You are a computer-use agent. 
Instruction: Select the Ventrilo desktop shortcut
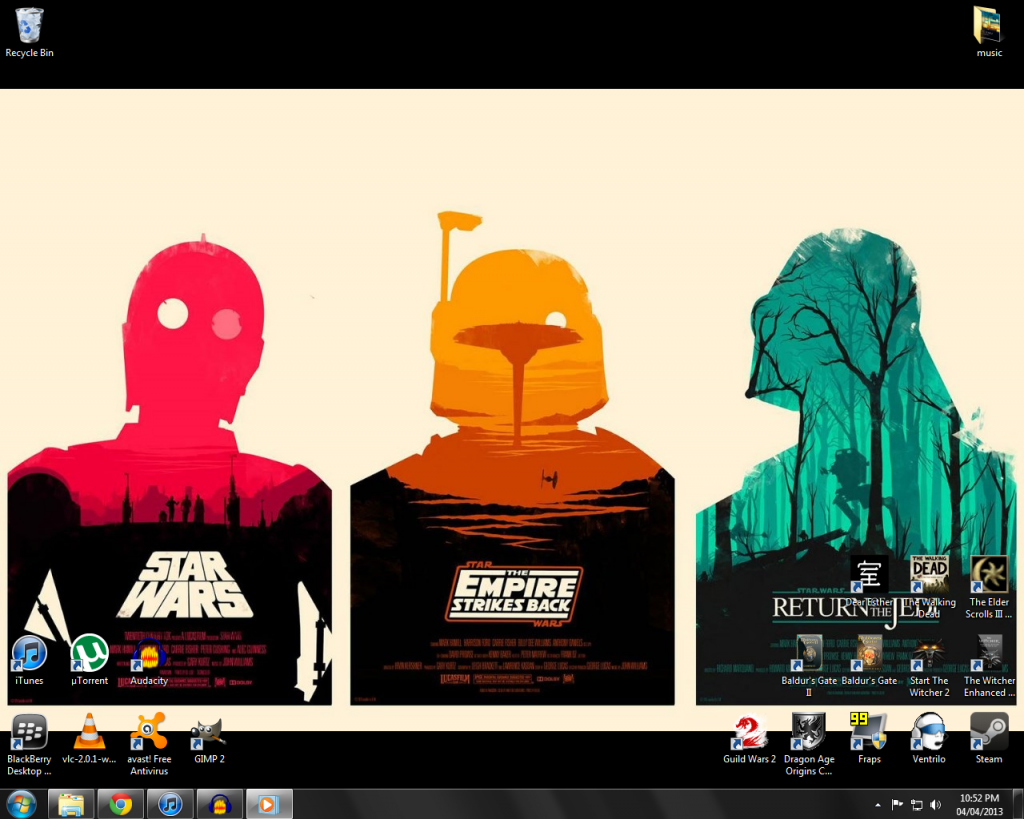[x=928, y=733]
